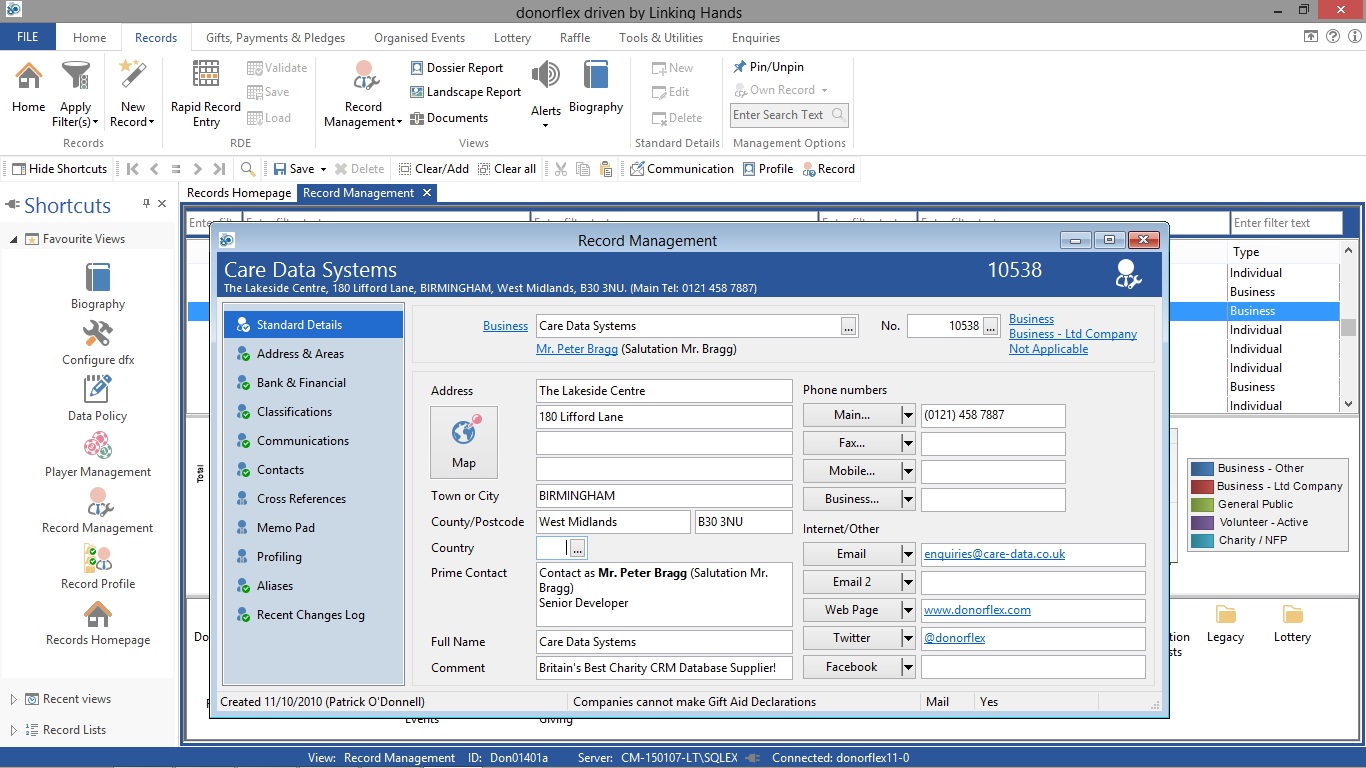Open the Dossier Report view
1366x768 pixels.
tap(457, 68)
